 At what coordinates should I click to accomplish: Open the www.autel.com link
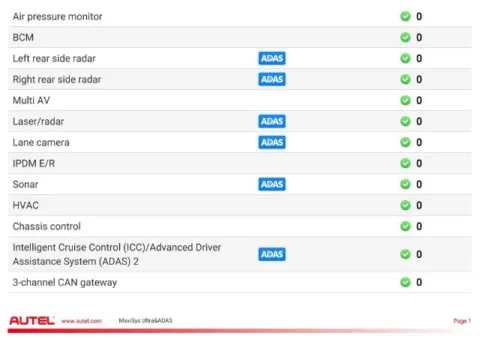click(x=81, y=321)
